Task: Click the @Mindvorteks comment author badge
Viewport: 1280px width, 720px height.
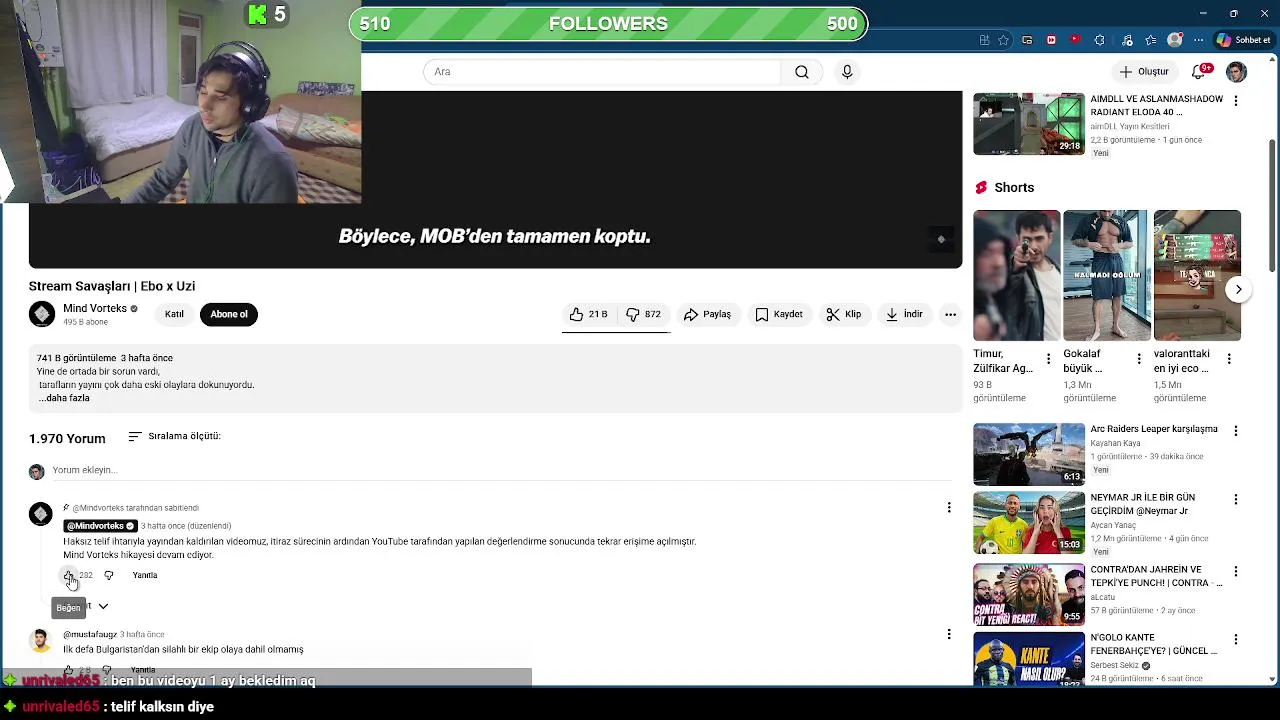Action: (x=100, y=526)
